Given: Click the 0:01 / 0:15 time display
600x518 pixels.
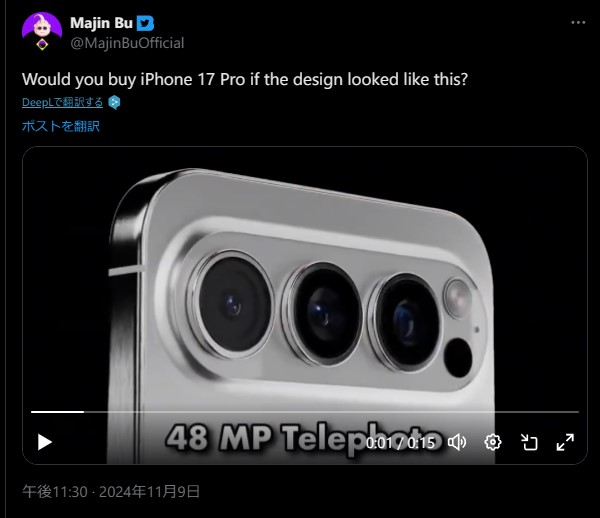Looking at the screenshot, I should tap(400, 443).
